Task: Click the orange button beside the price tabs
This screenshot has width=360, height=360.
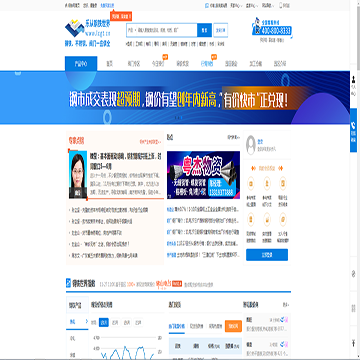Action: (x=233, y=326)
